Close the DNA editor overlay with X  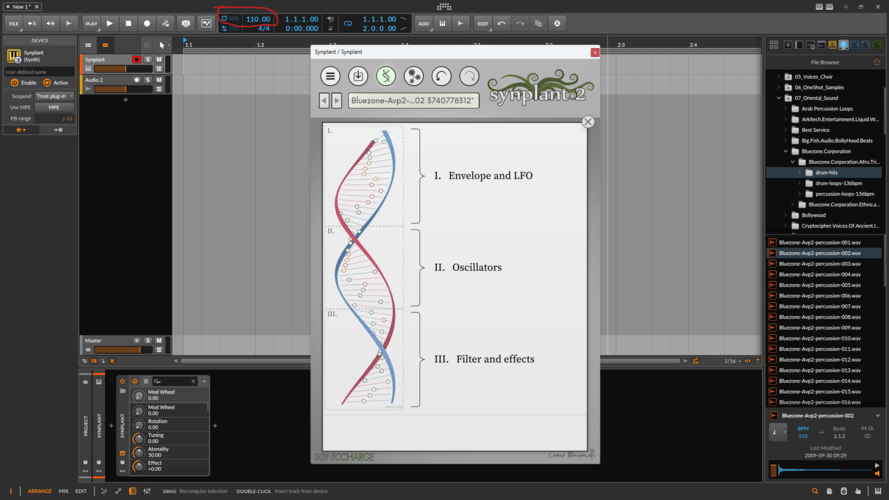point(588,122)
